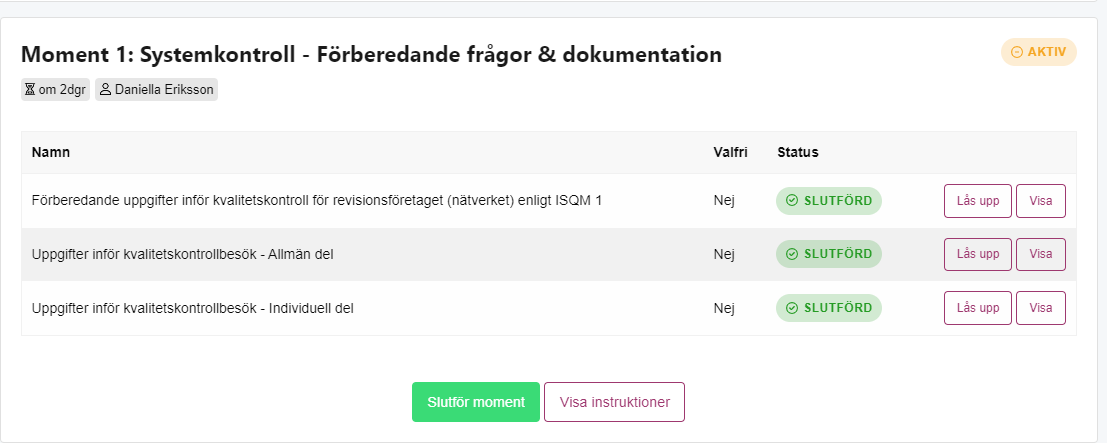This screenshot has width=1107, height=443.
Task: Select the Status column header
Action: pos(798,152)
